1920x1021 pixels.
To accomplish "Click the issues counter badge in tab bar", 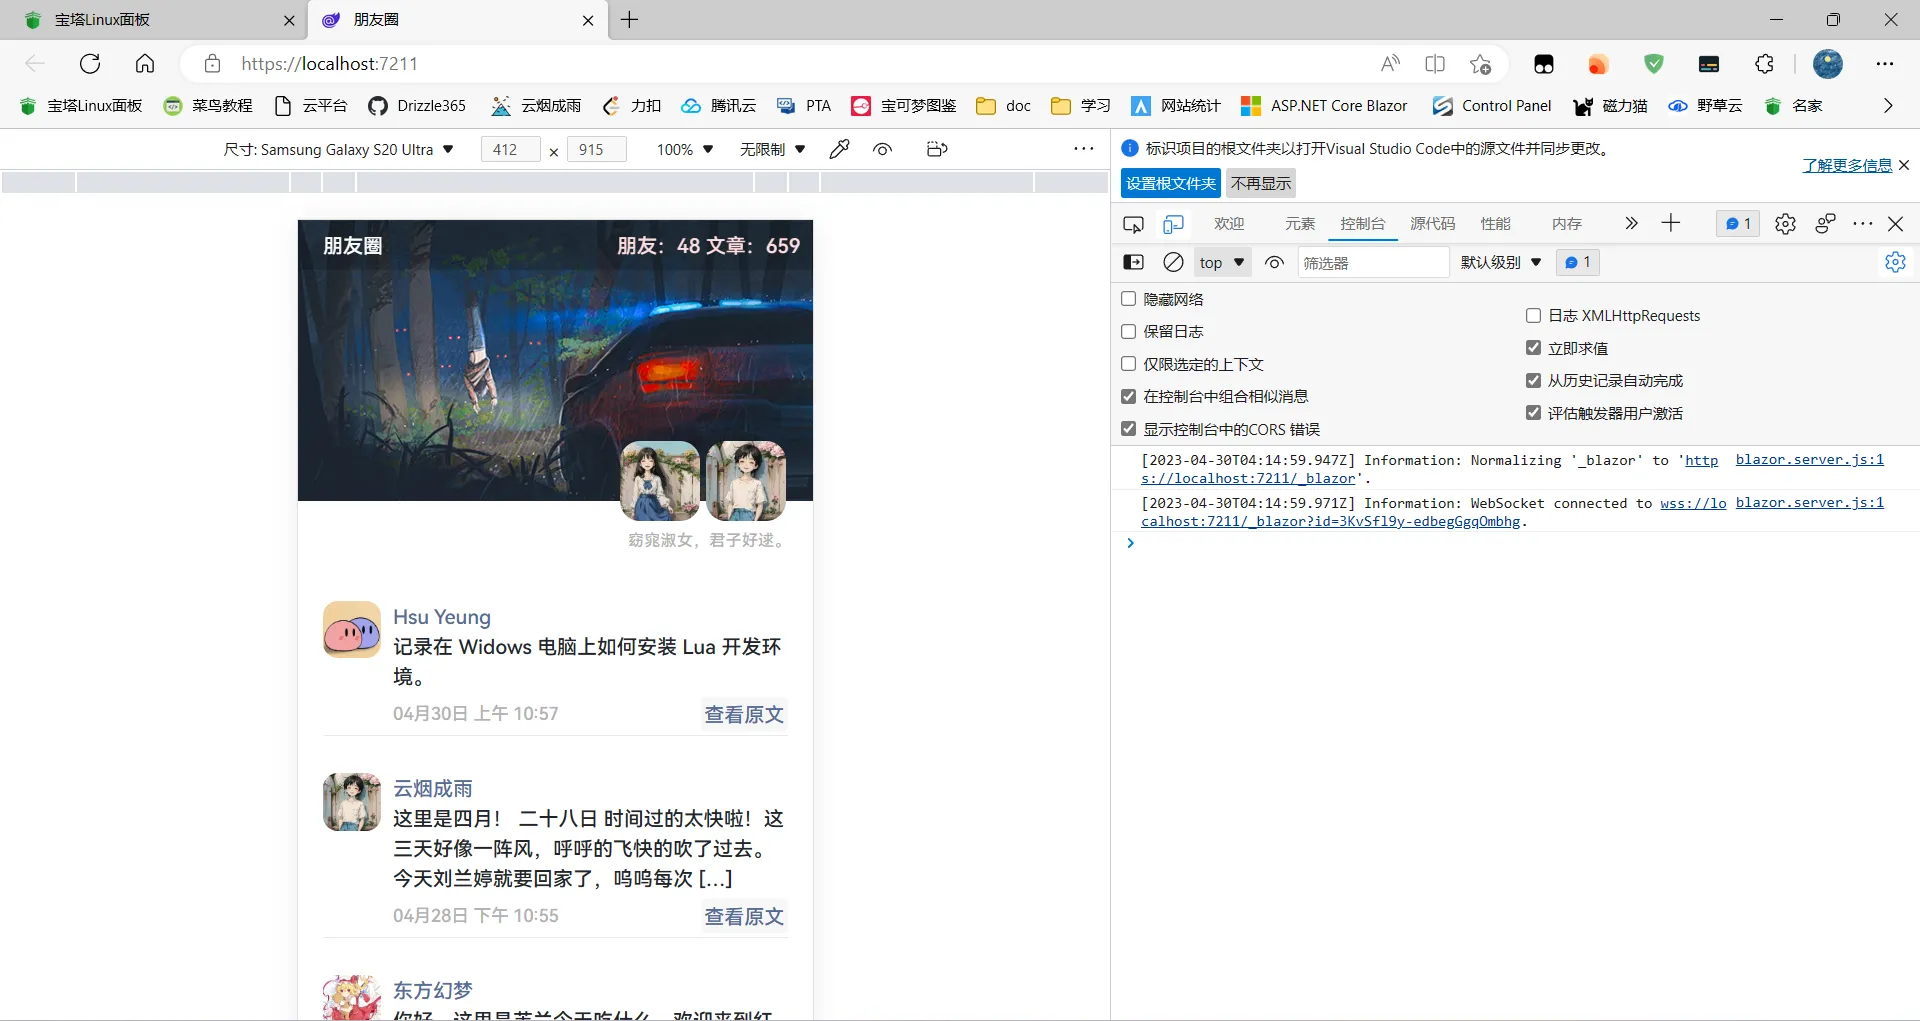I will [x=1738, y=224].
